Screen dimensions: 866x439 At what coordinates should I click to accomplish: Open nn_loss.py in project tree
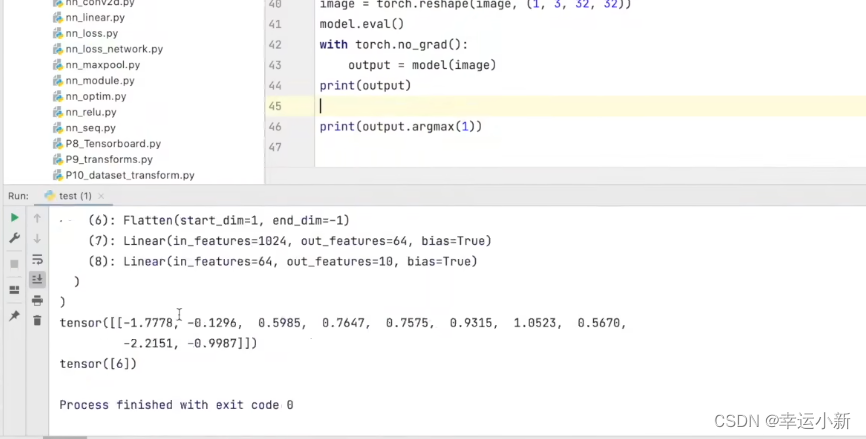92,33
